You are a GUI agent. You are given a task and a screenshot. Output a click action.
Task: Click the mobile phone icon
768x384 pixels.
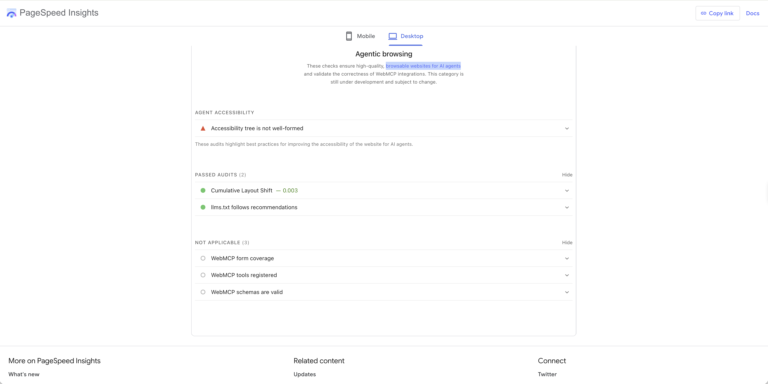[x=349, y=36]
